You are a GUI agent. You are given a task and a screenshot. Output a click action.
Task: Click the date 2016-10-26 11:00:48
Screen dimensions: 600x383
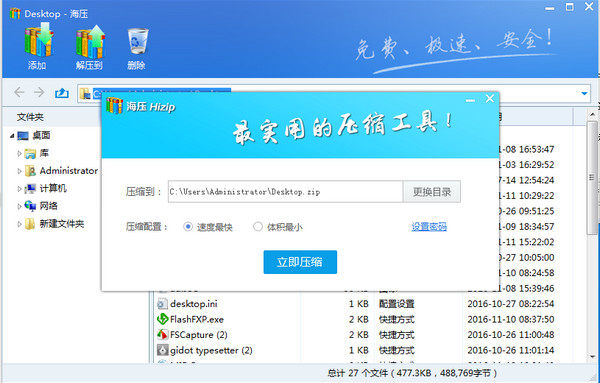(x=511, y=335)
